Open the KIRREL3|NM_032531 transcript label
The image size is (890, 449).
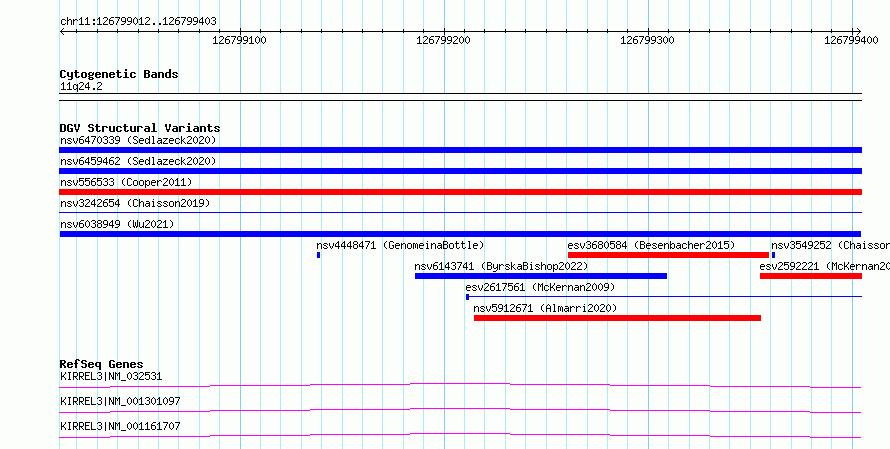(x=111, y=376)
